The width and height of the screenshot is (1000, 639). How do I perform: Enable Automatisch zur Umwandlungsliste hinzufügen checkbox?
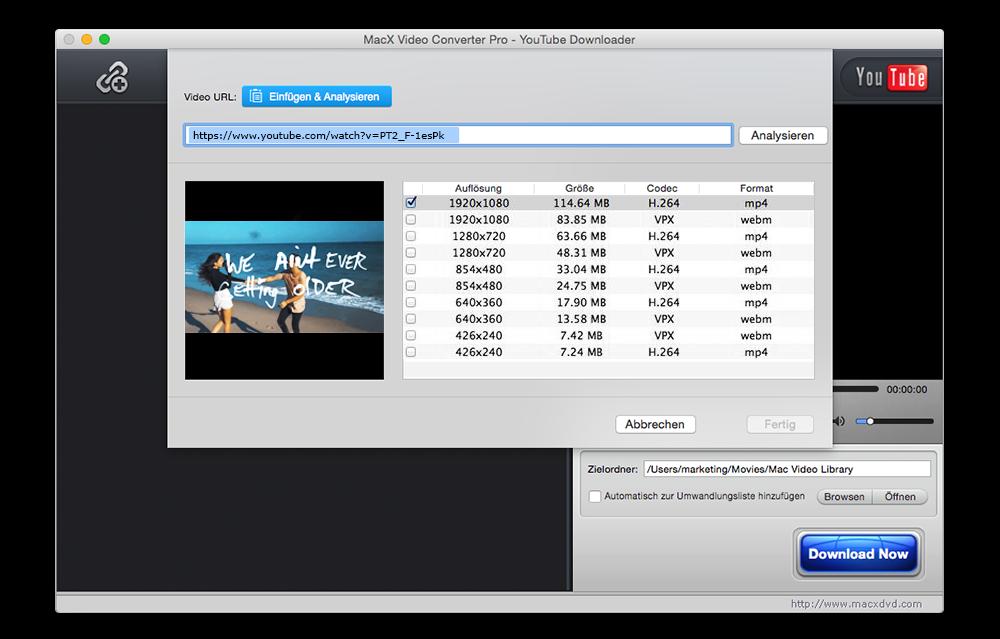[594, 496]
